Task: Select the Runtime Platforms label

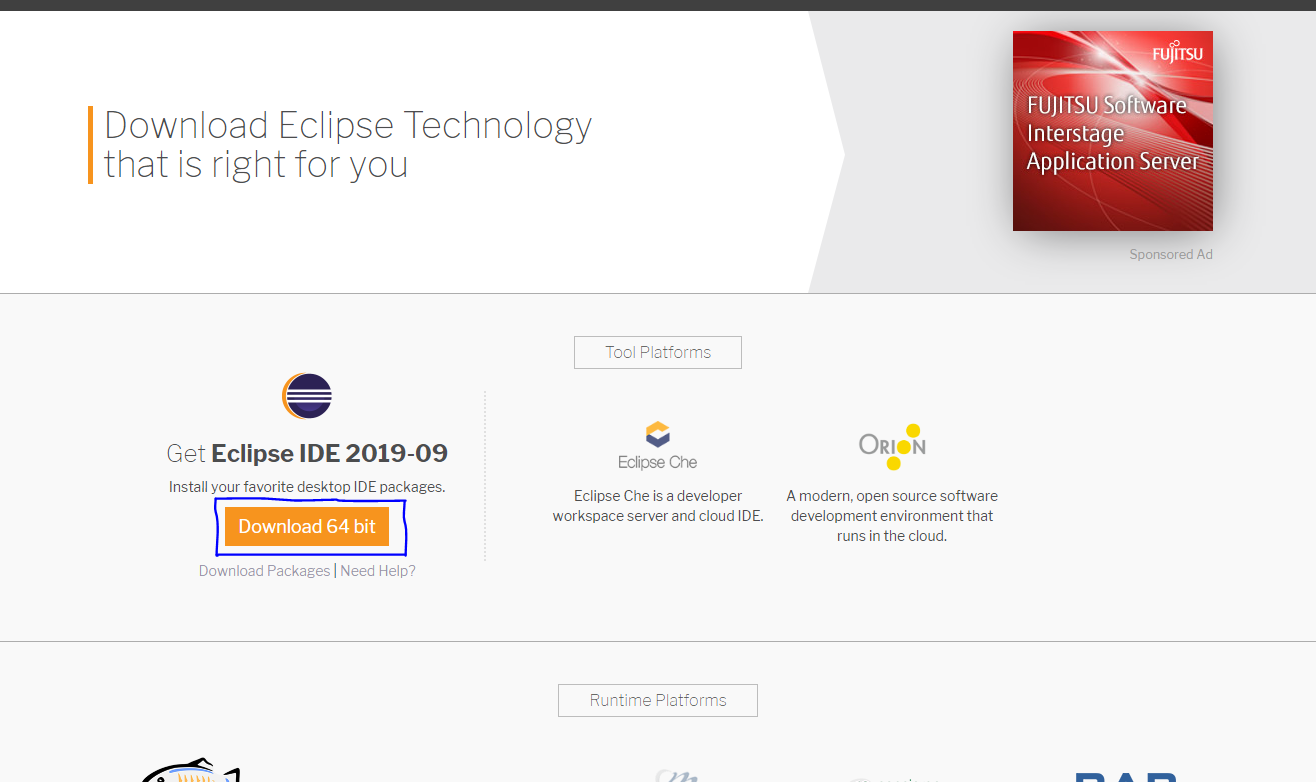Action: tap(658, 700)
